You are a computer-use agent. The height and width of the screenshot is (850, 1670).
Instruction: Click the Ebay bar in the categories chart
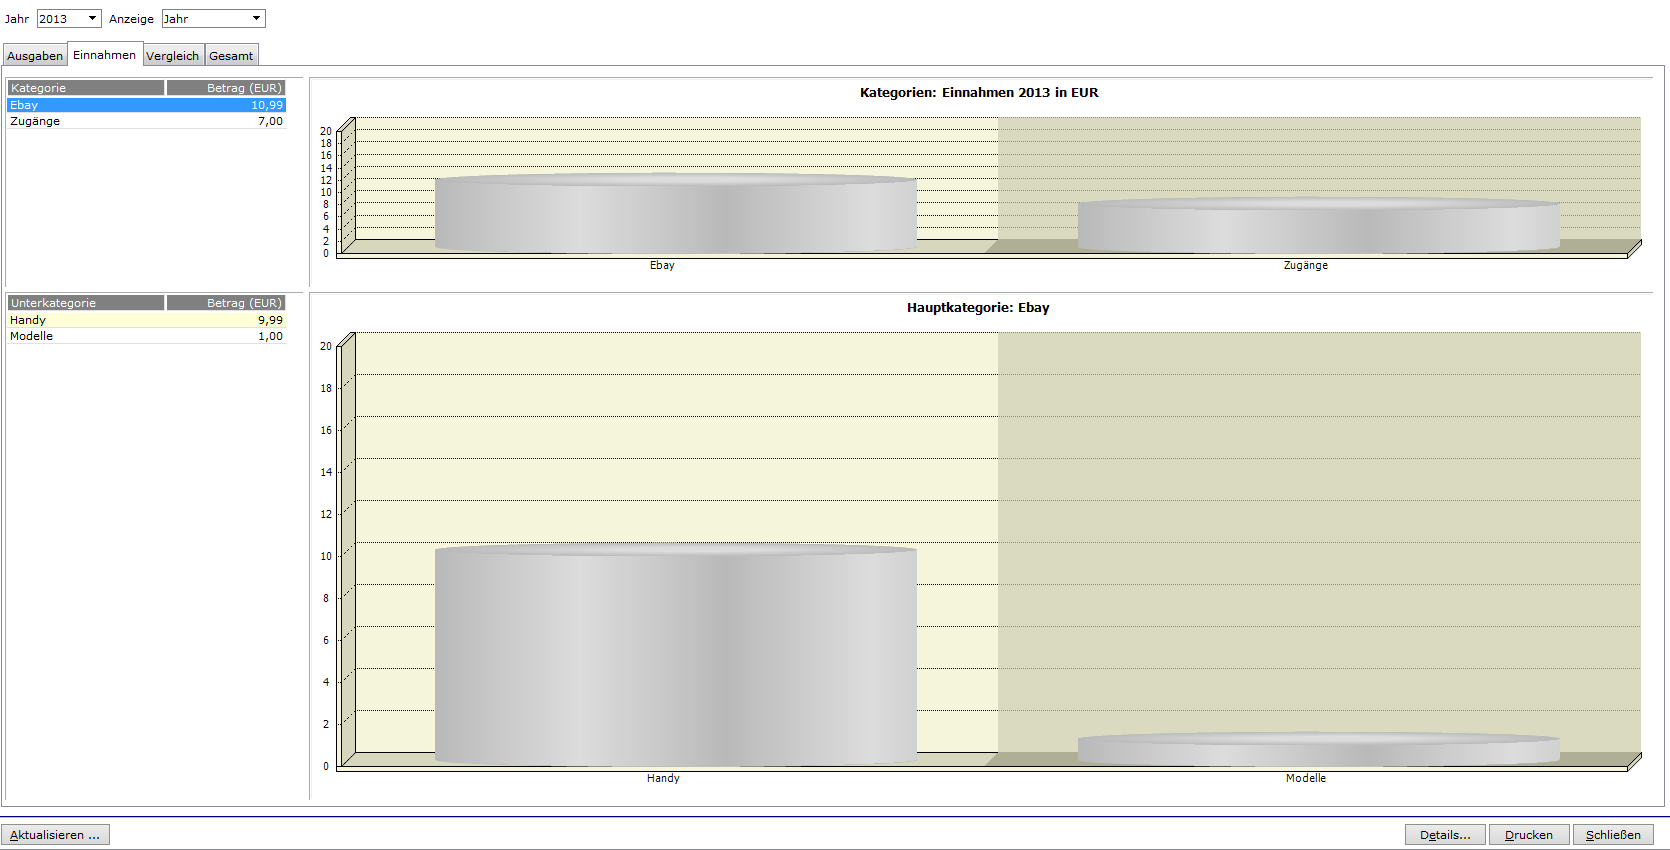[676, 214]
